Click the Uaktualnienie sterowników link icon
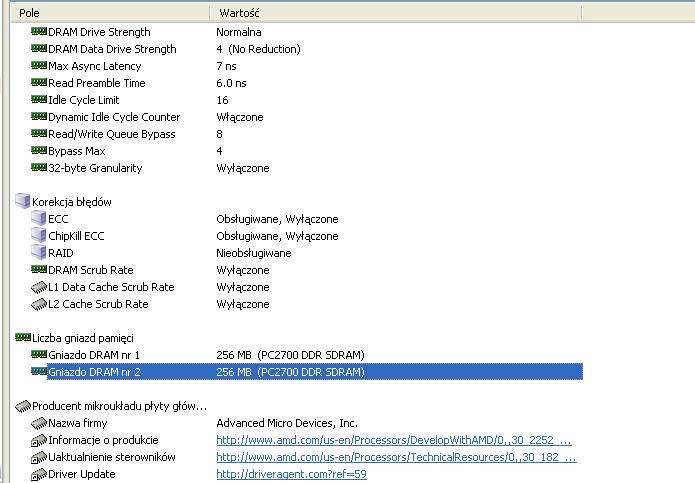The image size is (695, 483). tap(39, 457)
